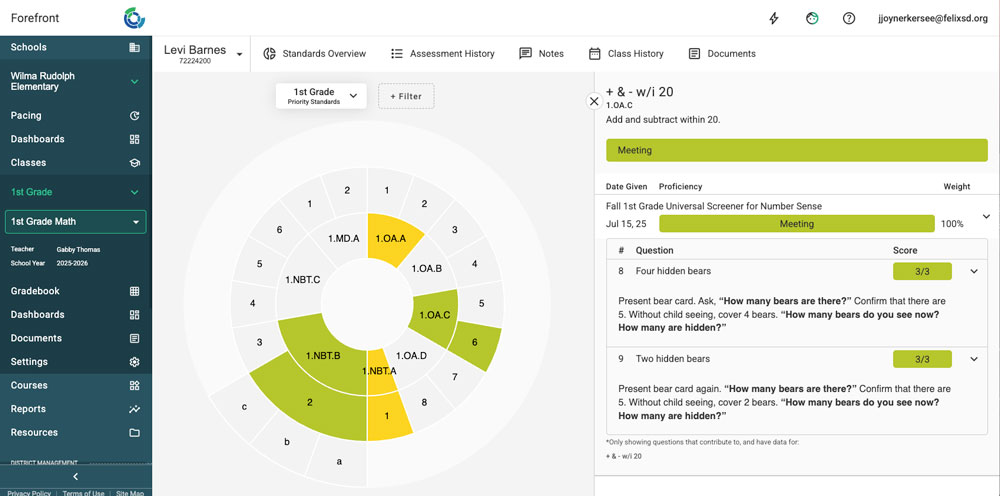Collapse the Fall Universal Screener assessment row
This screenshot has width=1000, height=496.
(986, 216)
